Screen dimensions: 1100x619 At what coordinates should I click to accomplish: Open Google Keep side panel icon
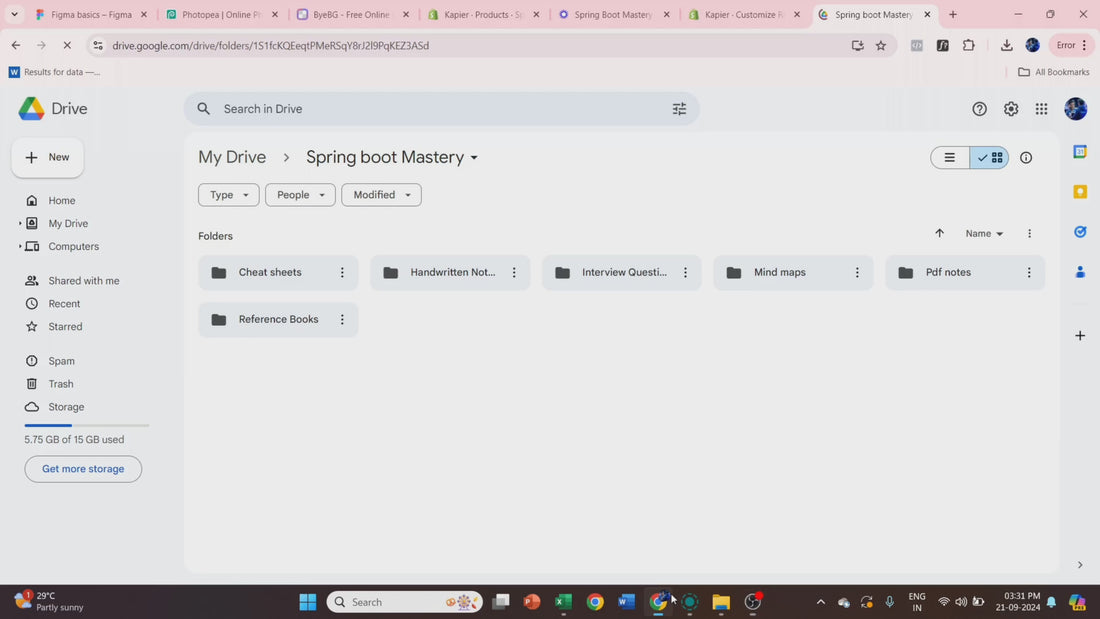[x=1080, y=192]
